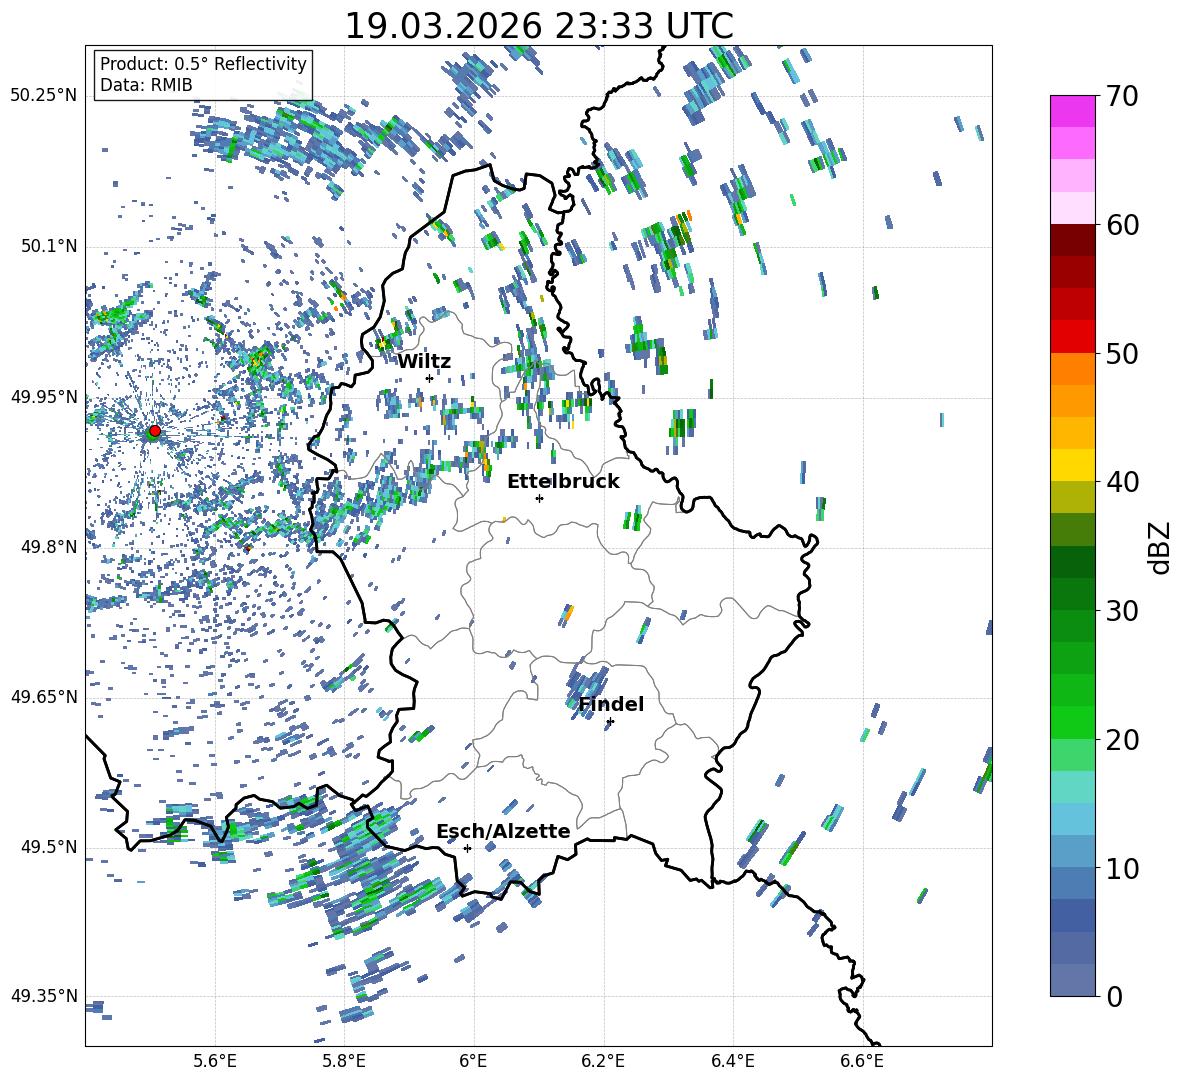Click the Findel cross marker
This screenshot has width=1184, height=1081.
click(610, 721)
